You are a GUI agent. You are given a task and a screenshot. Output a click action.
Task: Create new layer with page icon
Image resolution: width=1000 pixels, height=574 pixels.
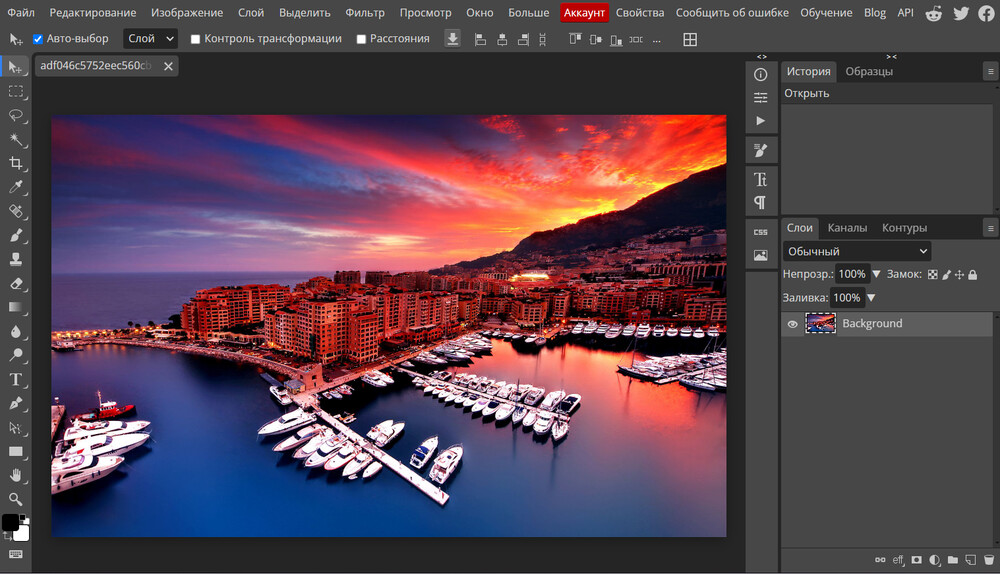pyautogui.click(x=971, y=560)
